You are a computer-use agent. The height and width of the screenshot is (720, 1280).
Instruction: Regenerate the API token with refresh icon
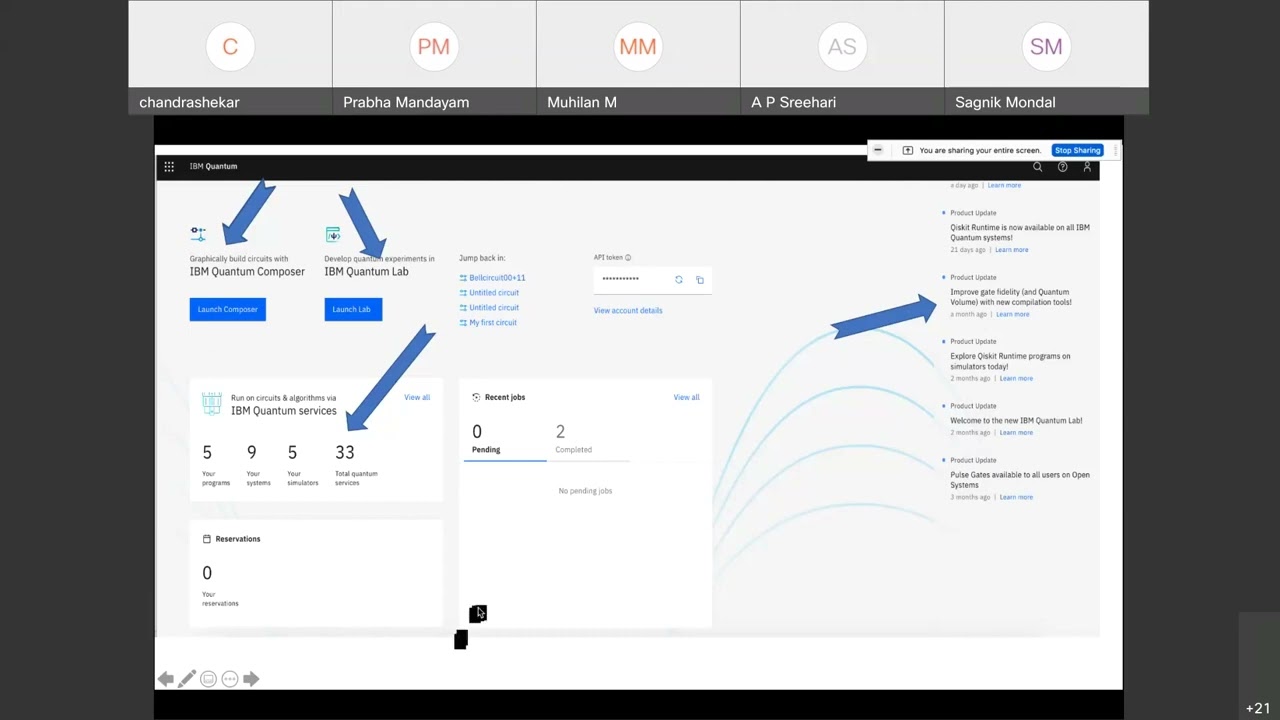(x=678, y=279)
